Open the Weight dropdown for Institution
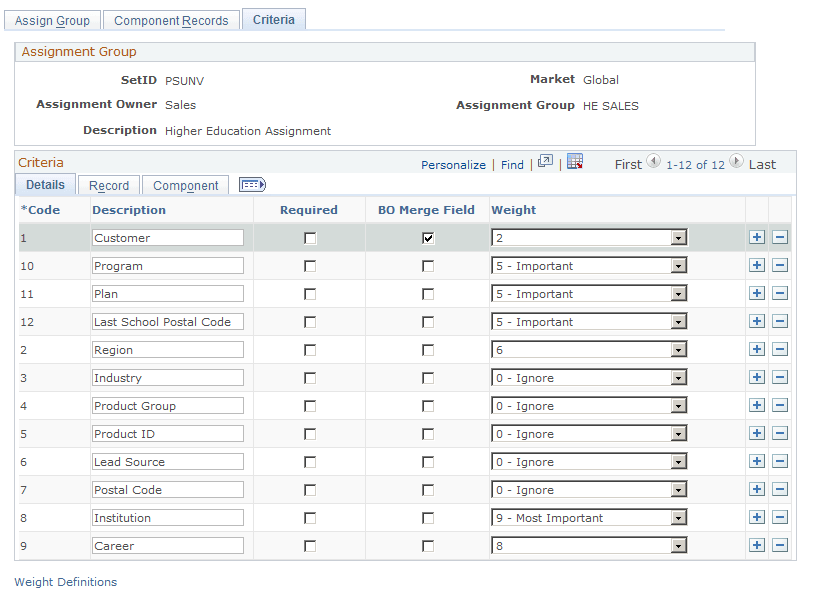 pos(678,517)
